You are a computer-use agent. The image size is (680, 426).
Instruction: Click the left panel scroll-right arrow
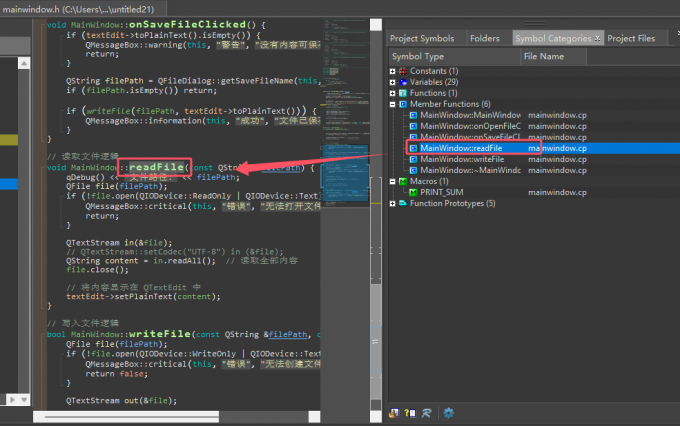point(12,400)
